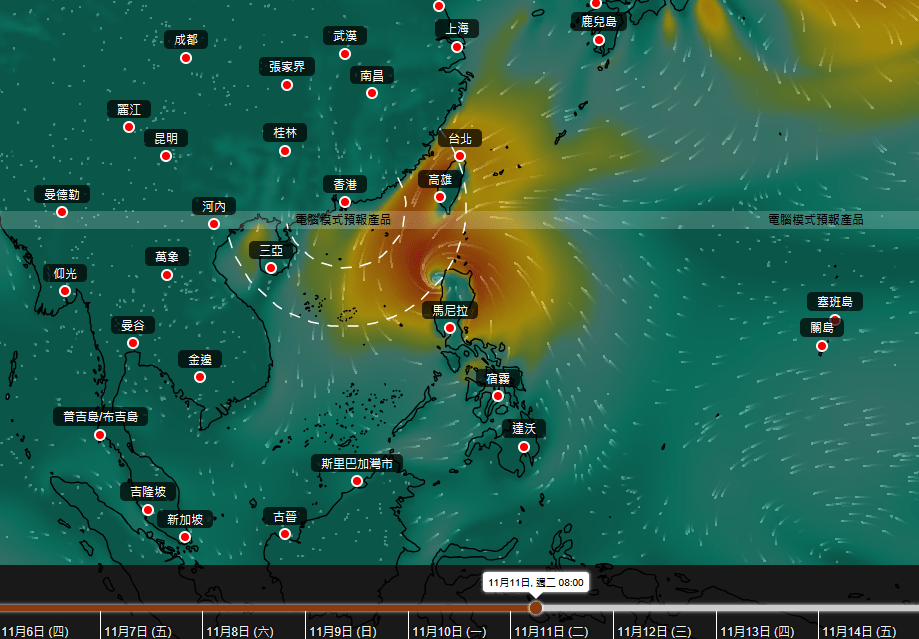919x639 pixels.
Task: Select the 鹿兒島 city label
Action: point(599,21)
